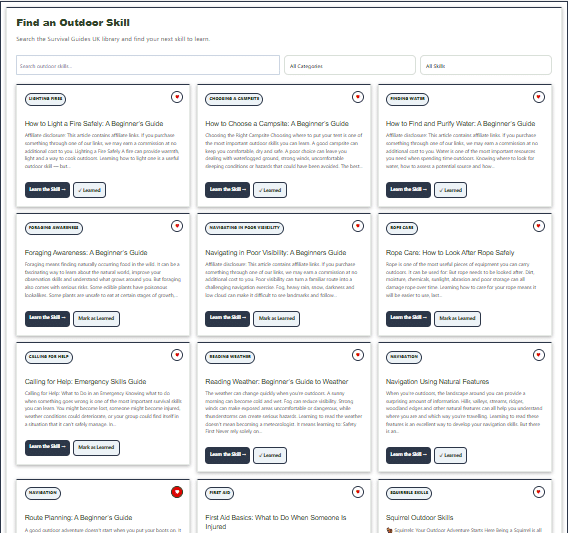The height and width of the screenshot is (533, 568).
Task: Unmark Choose a Campsite as learned
Action: 270,190
